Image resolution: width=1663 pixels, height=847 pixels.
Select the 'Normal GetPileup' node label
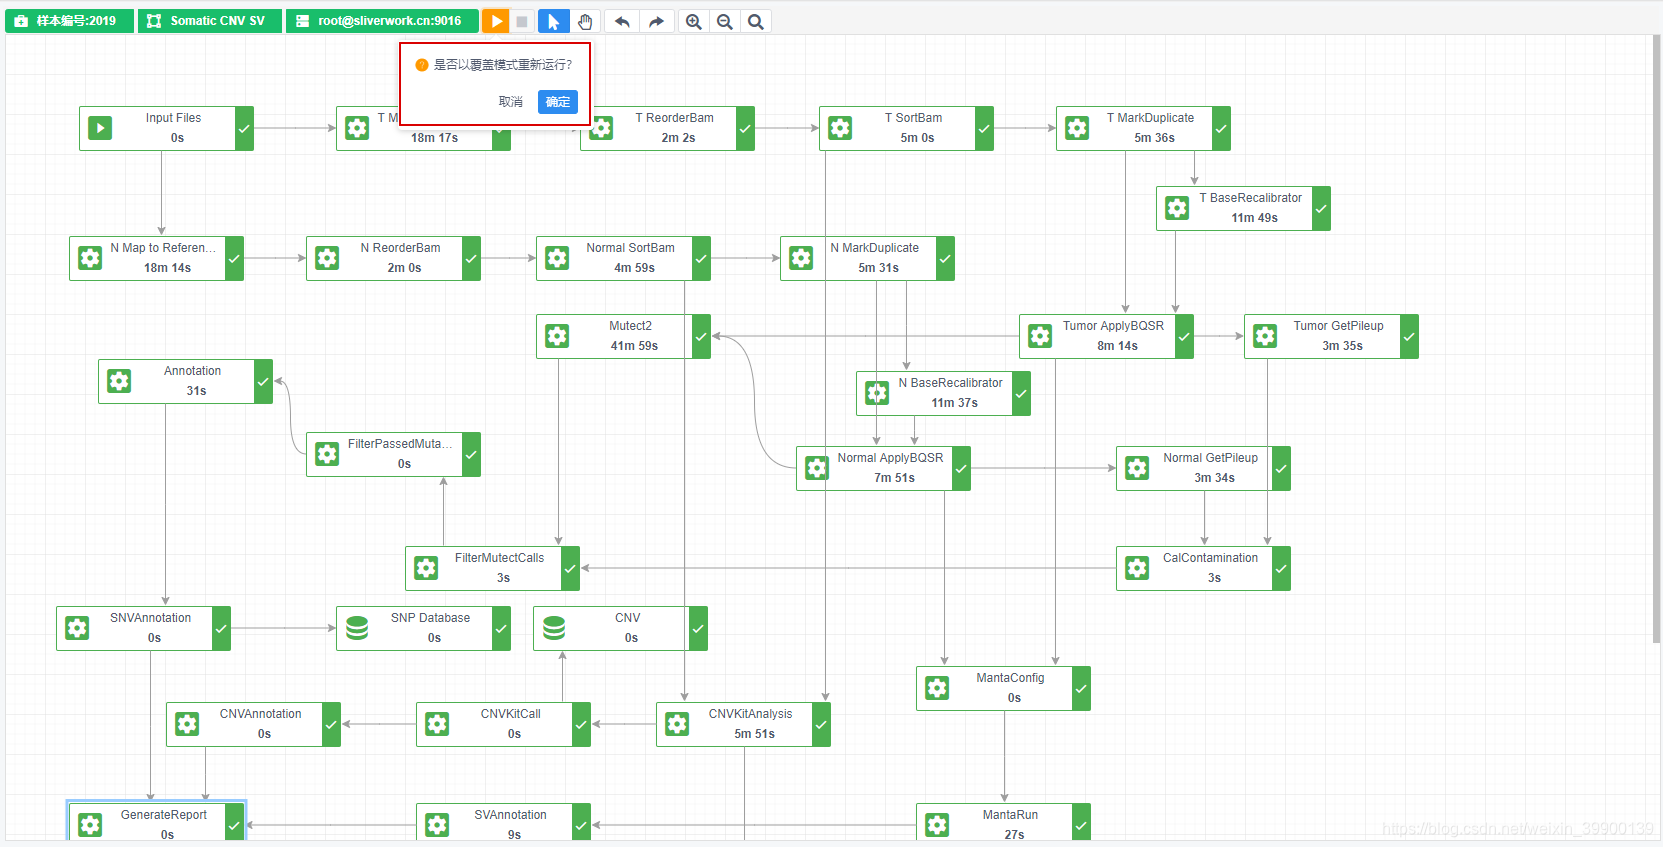(x=1210, y=458)
